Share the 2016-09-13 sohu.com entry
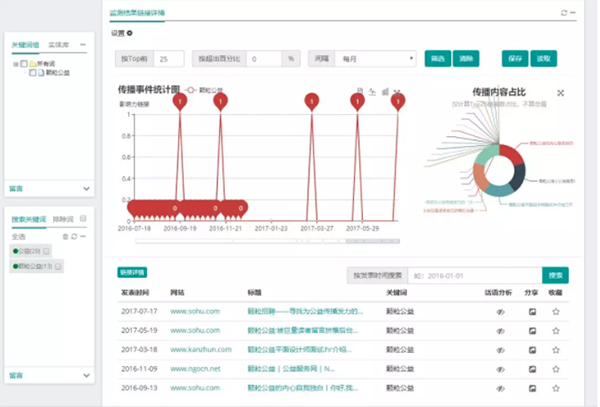600x407 pixels. pyautogui.click(x=532, y=388)
